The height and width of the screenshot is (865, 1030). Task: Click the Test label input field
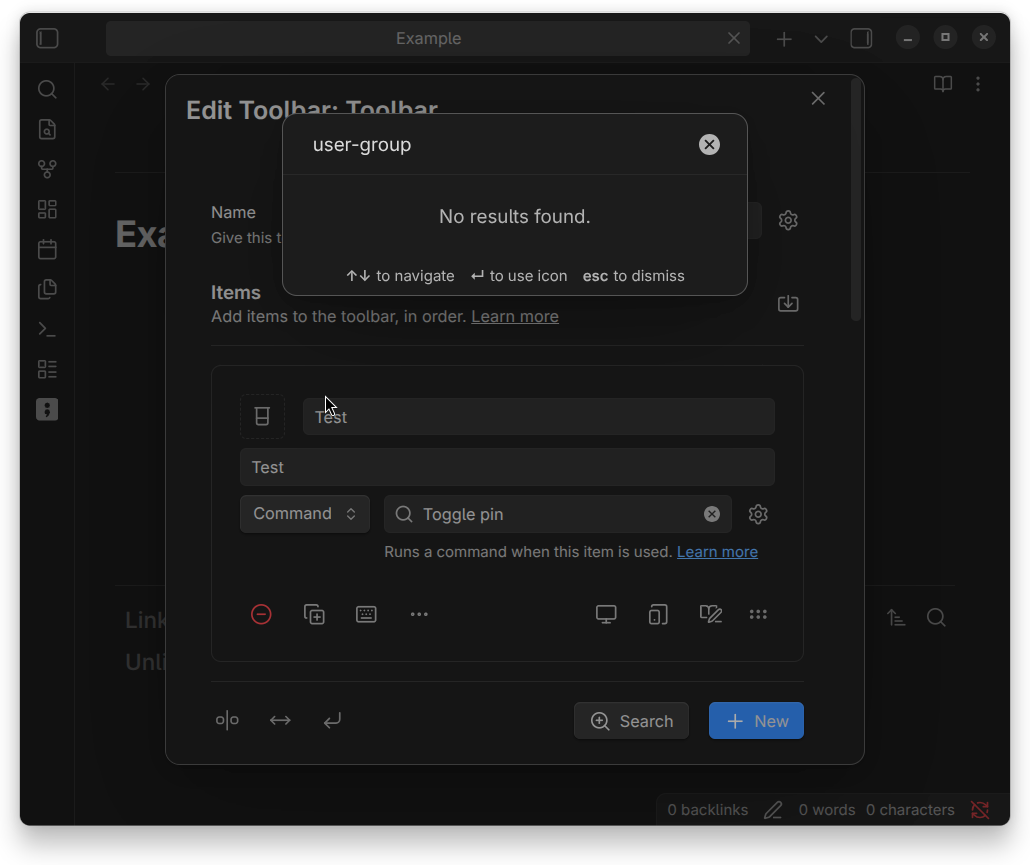point(539,416)
